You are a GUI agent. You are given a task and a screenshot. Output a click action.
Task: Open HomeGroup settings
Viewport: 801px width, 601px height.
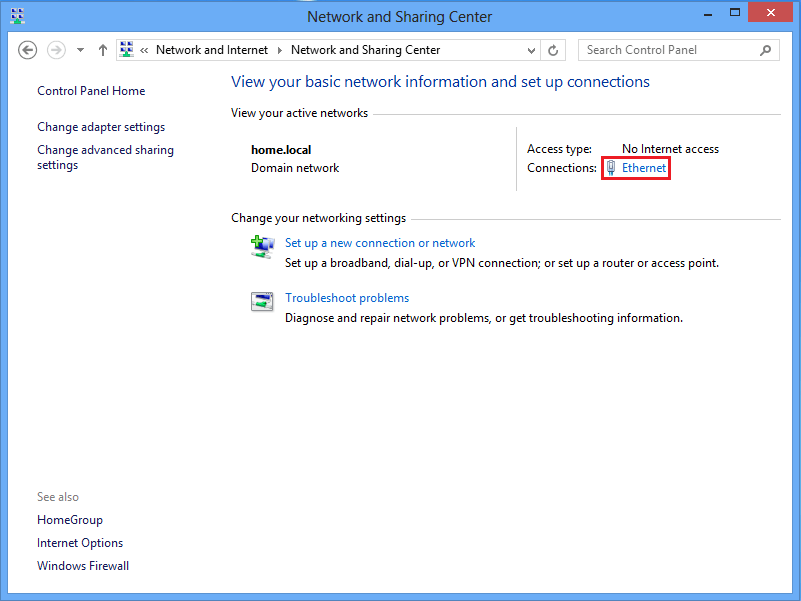(x=70, y=520)
